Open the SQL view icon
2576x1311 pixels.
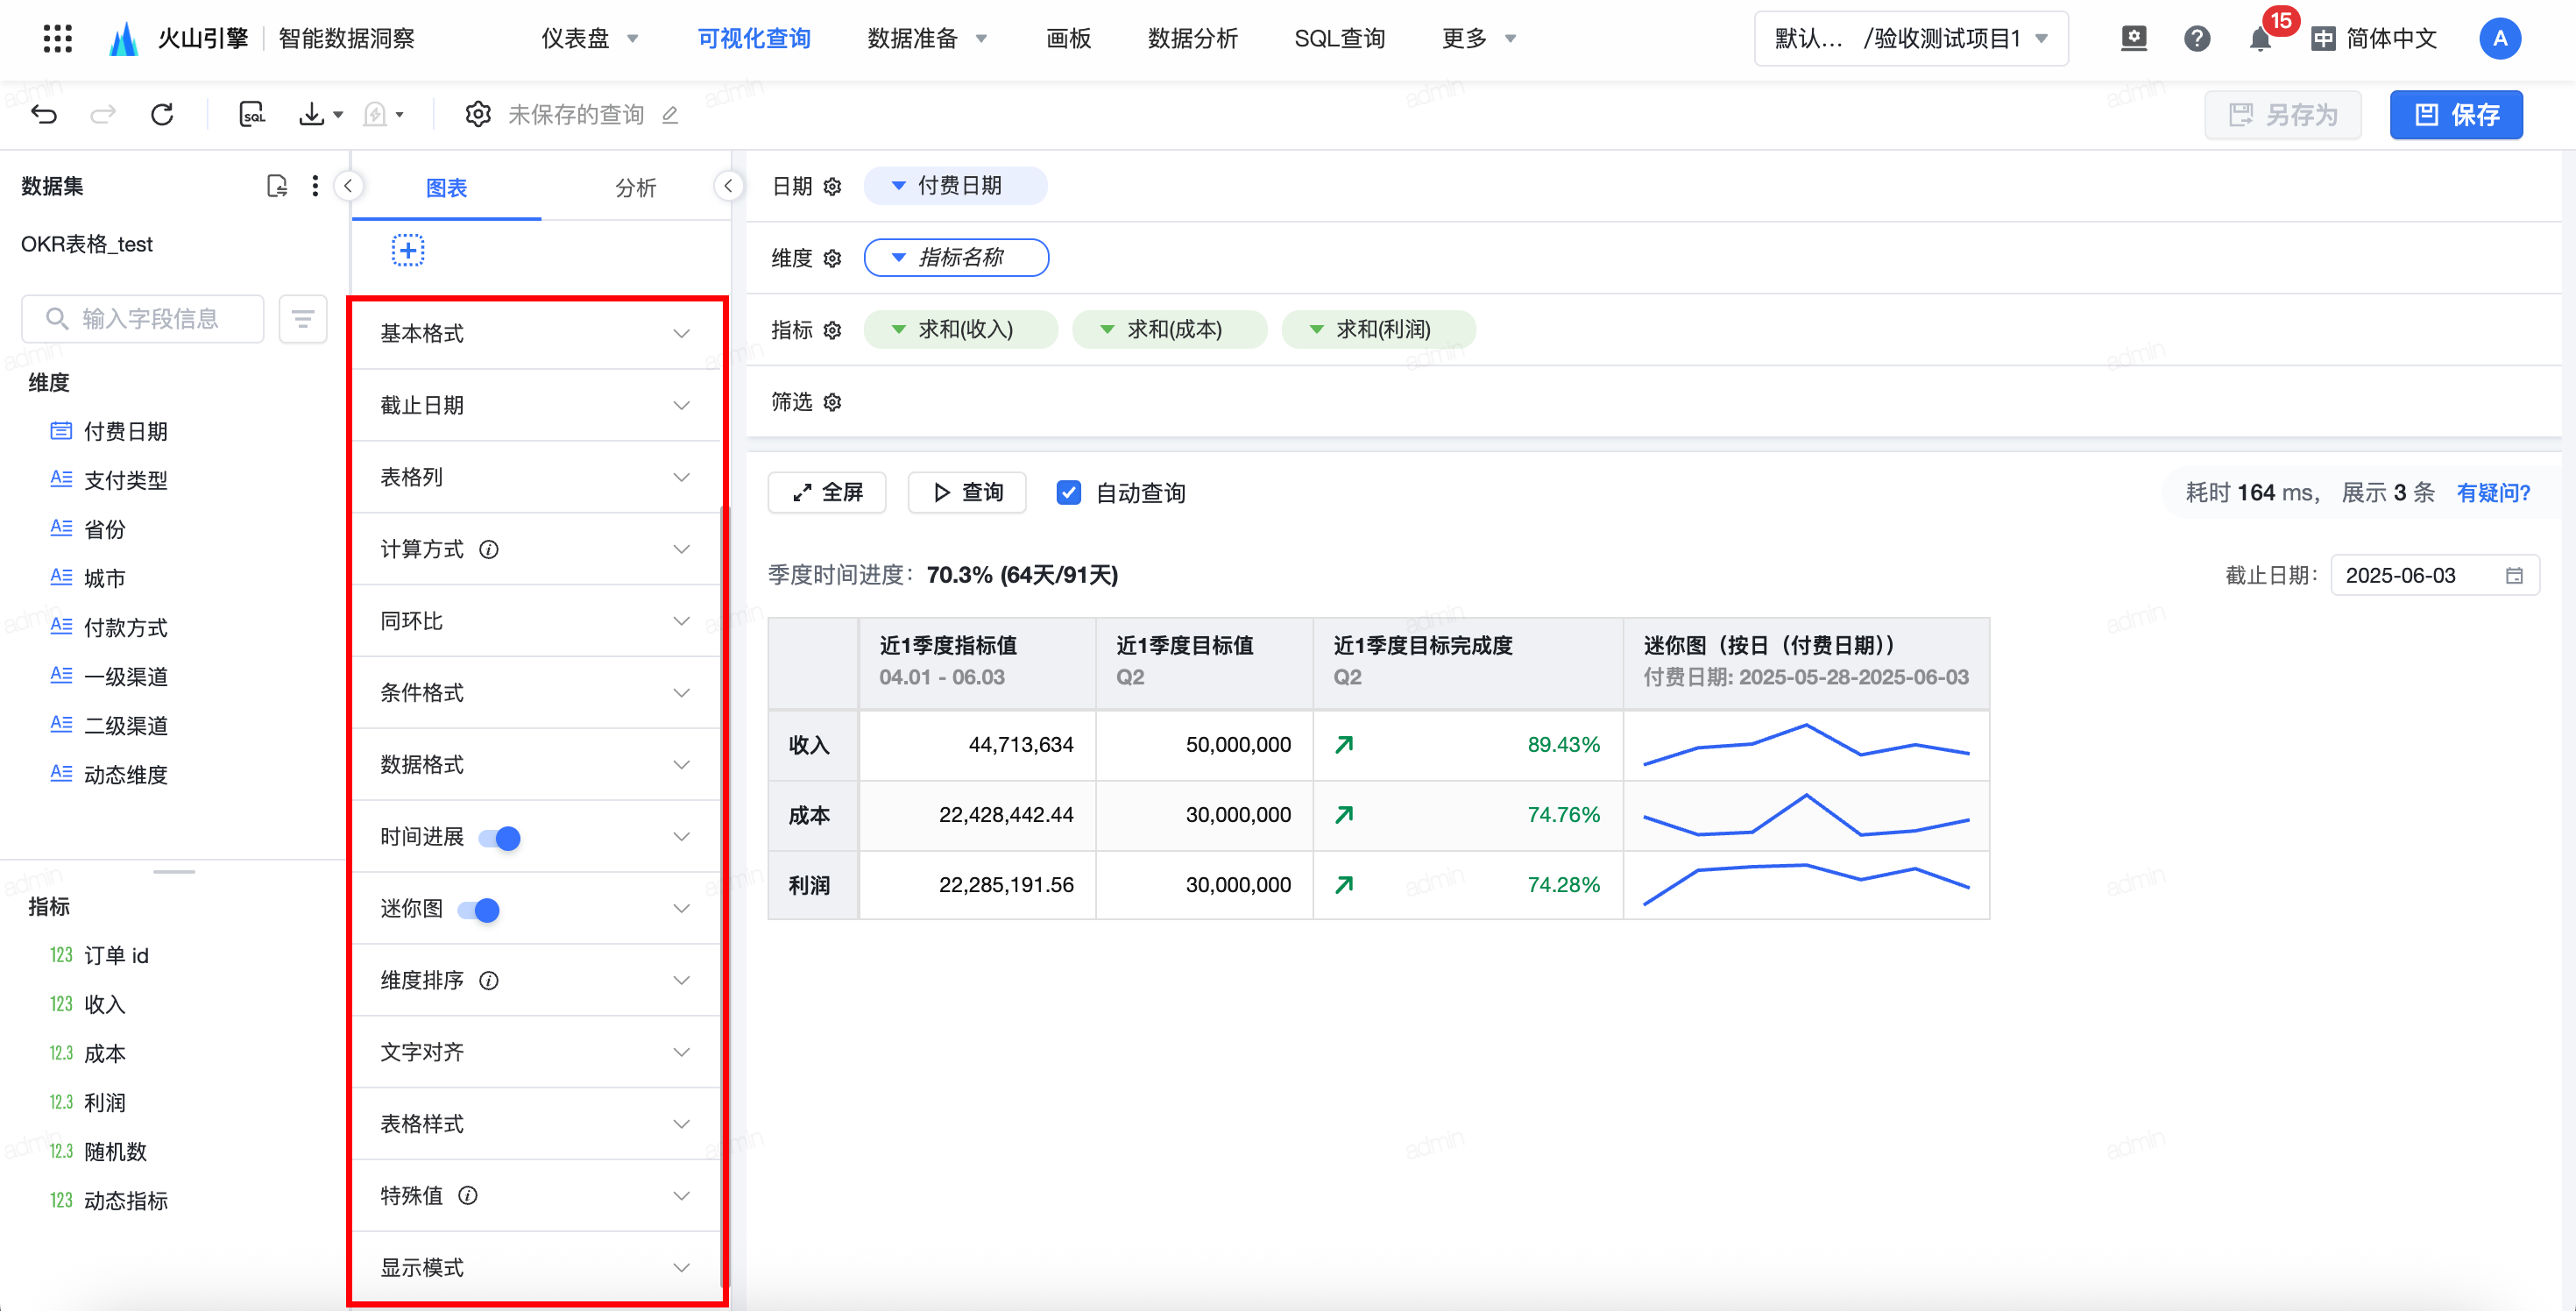(252, 114)
